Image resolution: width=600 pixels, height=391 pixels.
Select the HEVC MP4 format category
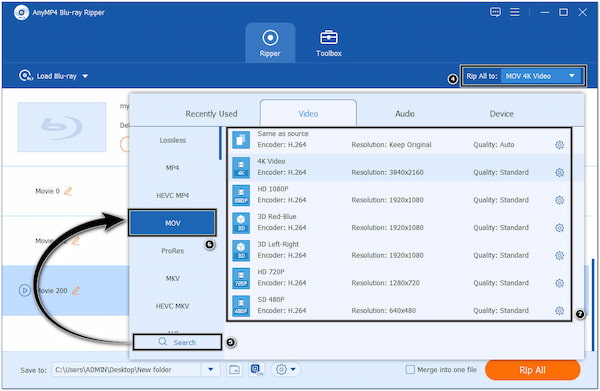(x=173, y=196)
